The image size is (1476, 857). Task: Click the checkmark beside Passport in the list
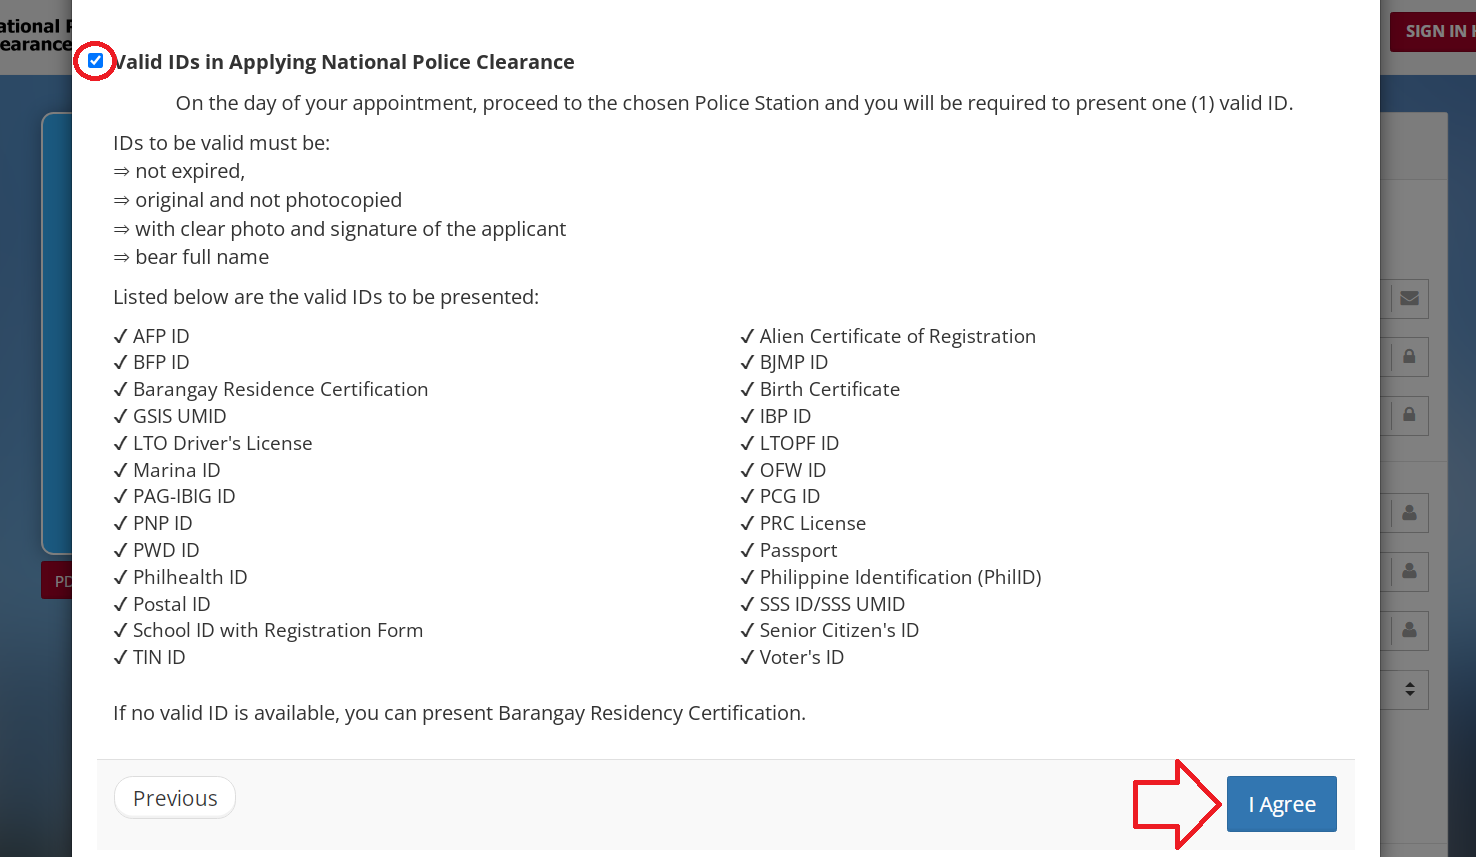pos(747,550)
